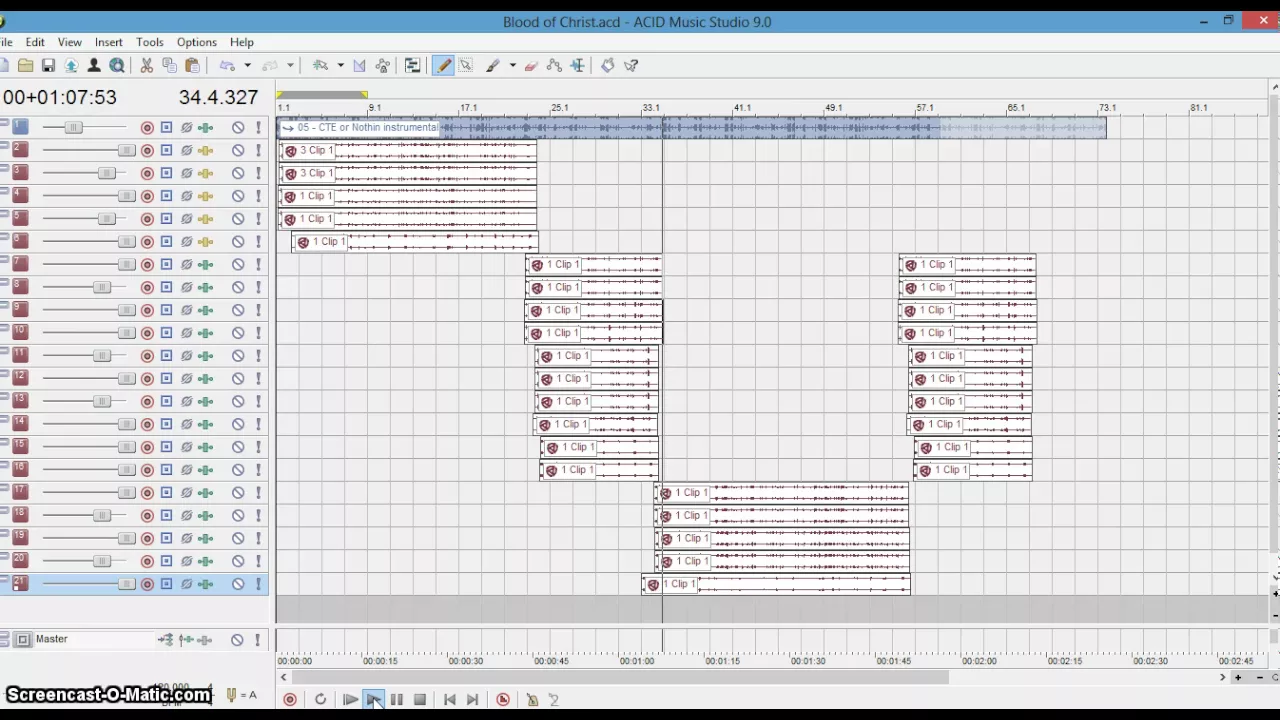This screenshot has width=1280, height=720.
Task: Open the Edit menu
Action: click(x=35, y=42)
